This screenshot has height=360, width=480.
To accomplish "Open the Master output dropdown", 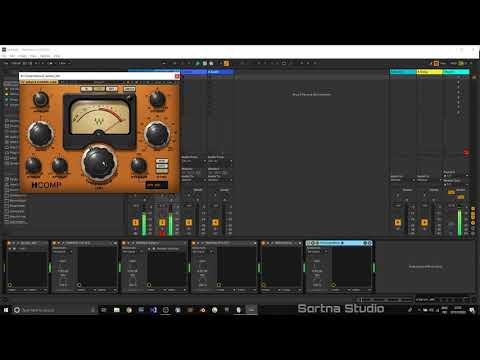I will coord(456,184).
